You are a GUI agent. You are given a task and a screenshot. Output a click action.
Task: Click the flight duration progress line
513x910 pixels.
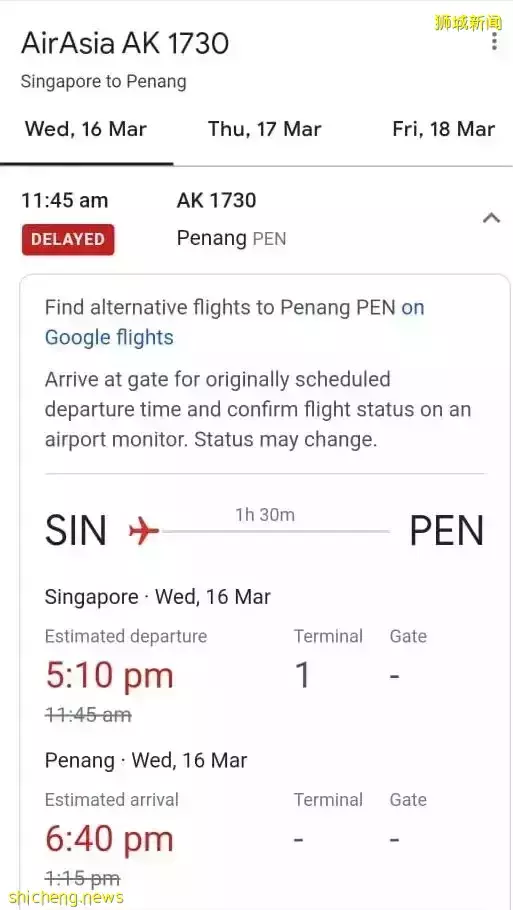tap(275, 531)
